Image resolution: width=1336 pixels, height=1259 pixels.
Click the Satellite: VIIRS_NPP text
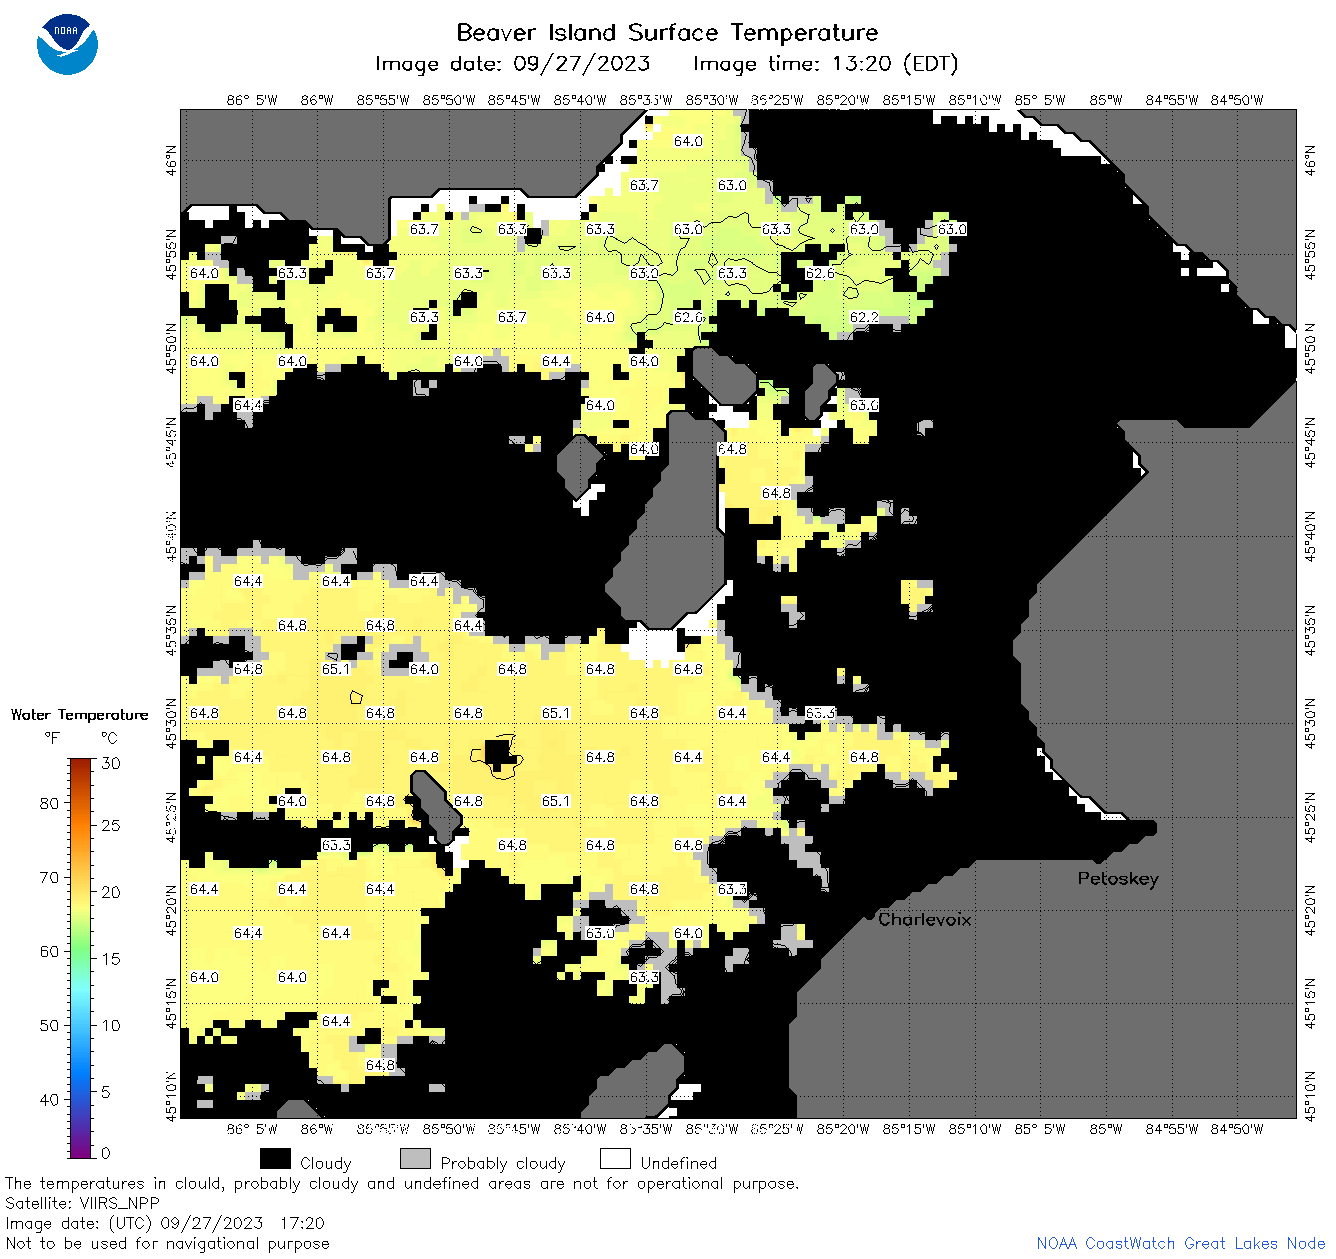click(x=82, y=1203)
